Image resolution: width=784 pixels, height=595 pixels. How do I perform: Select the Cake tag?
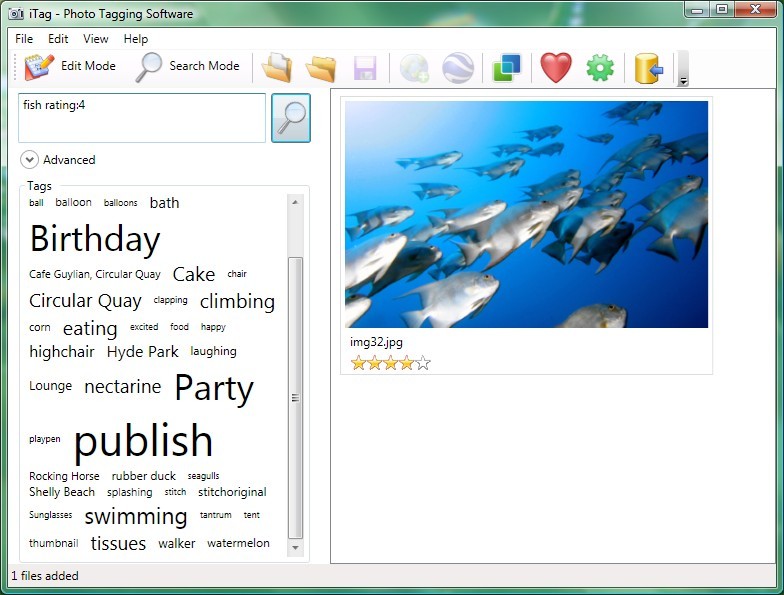click(194, 274)
